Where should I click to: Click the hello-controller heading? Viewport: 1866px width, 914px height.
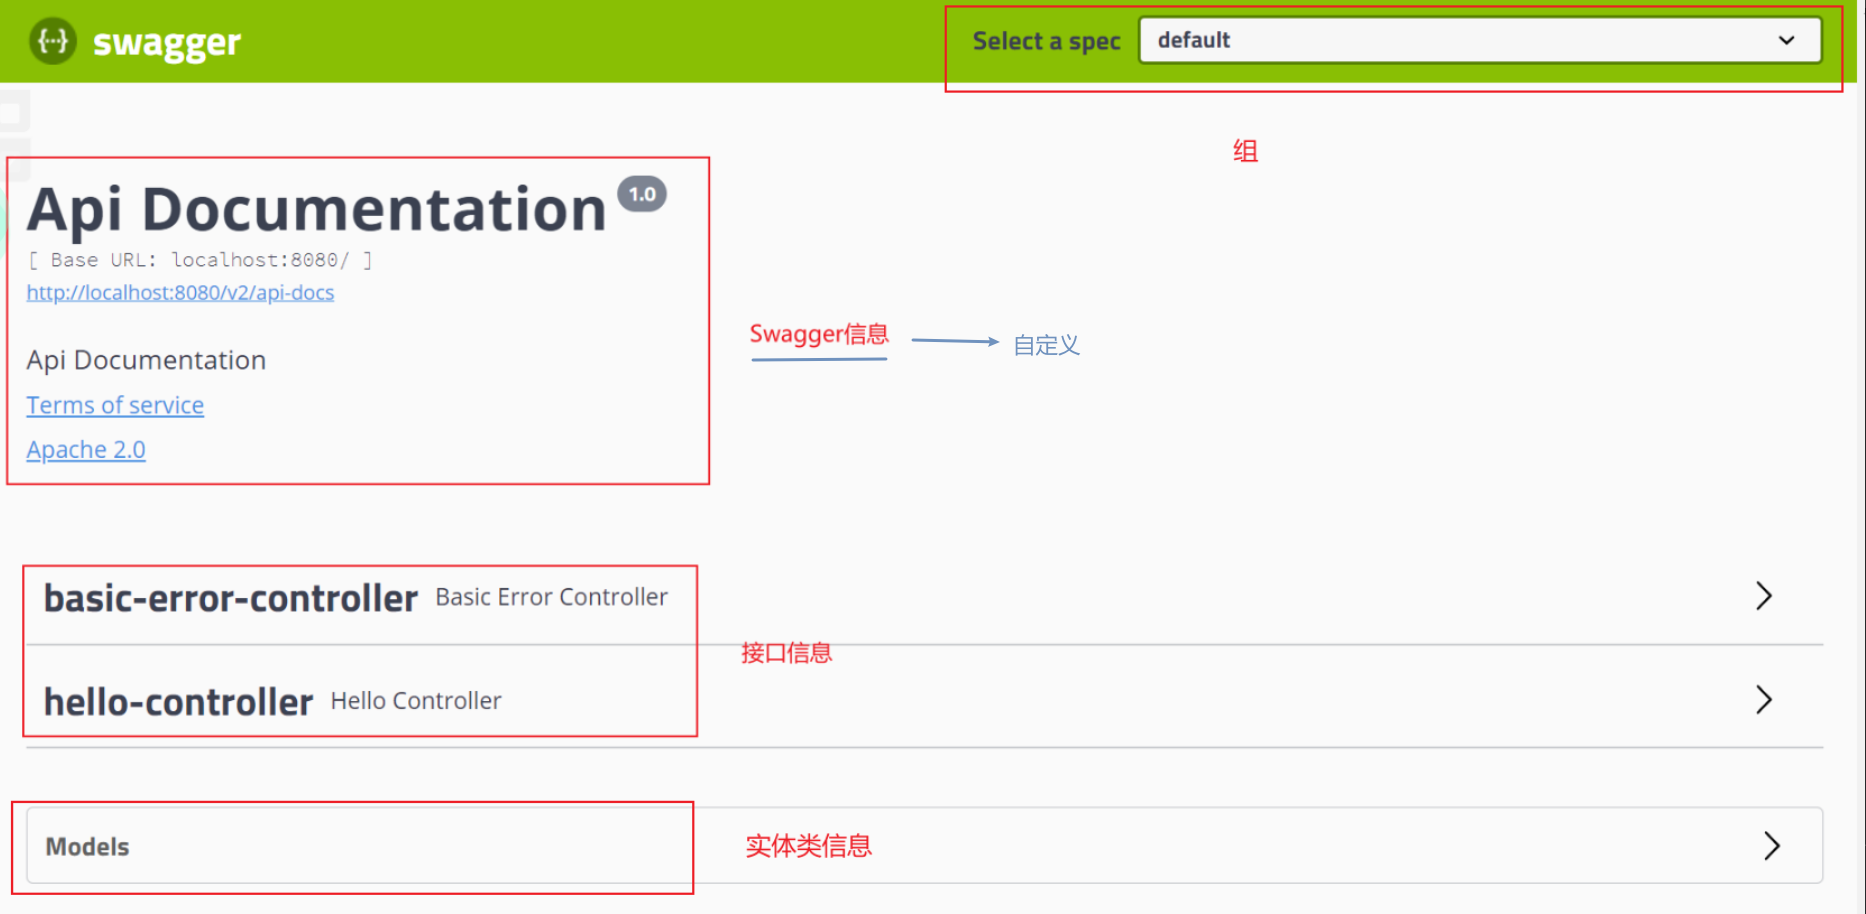tap(177, 701)
